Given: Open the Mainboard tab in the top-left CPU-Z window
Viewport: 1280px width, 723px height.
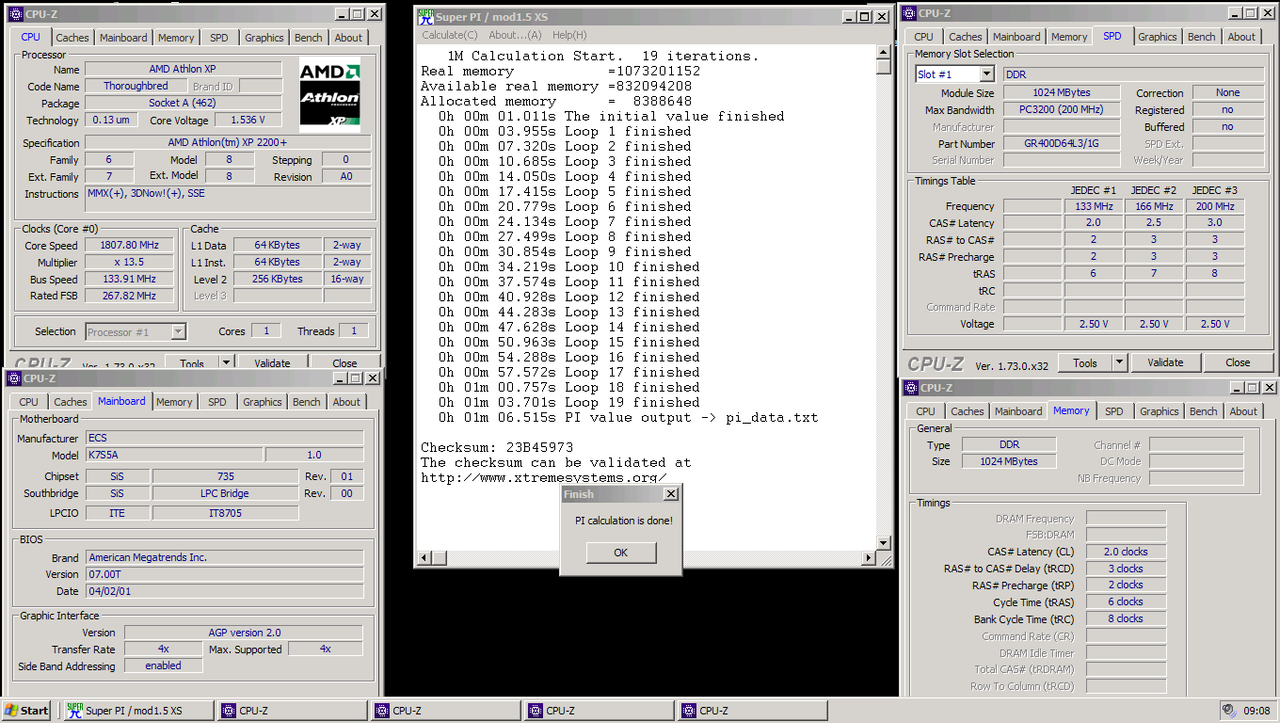Looking at the screenshot, I should tap(123, 38).
